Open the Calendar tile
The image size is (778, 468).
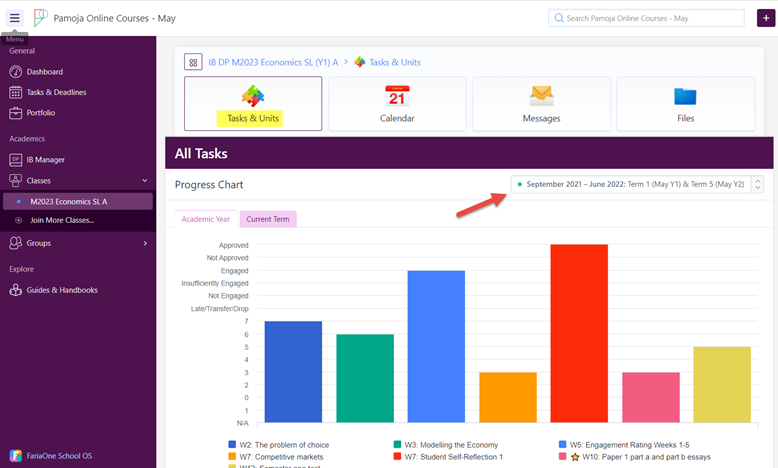coord(397,103)
